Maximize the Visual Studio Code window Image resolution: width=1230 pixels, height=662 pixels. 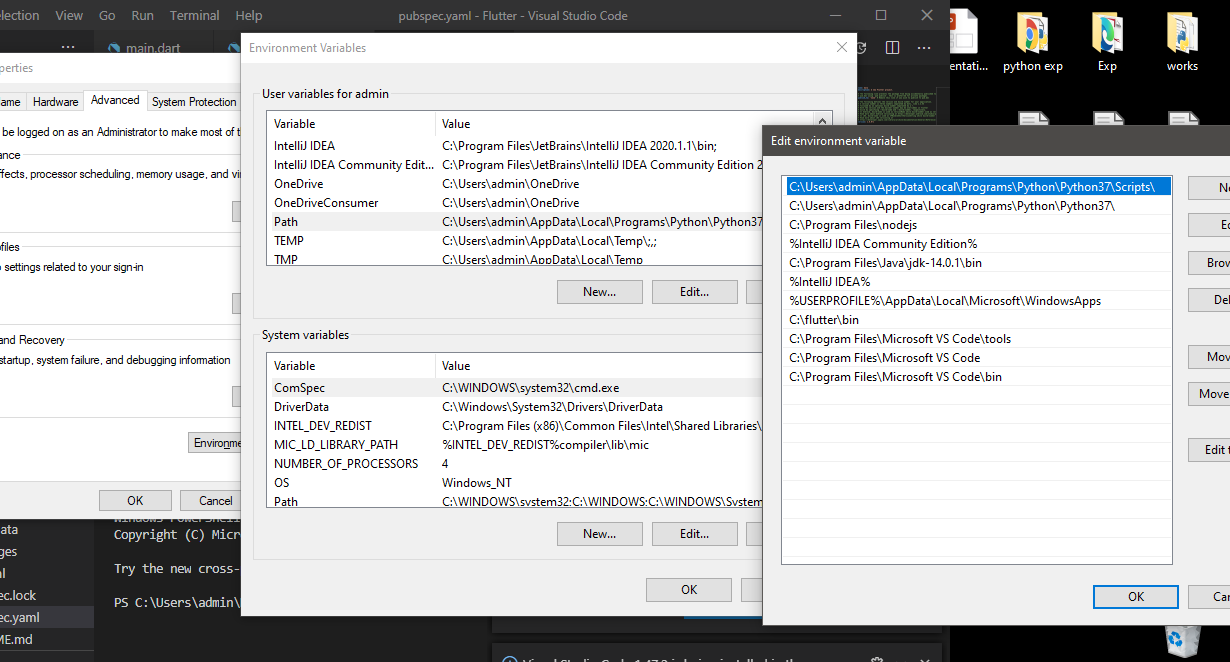[881, 15]
